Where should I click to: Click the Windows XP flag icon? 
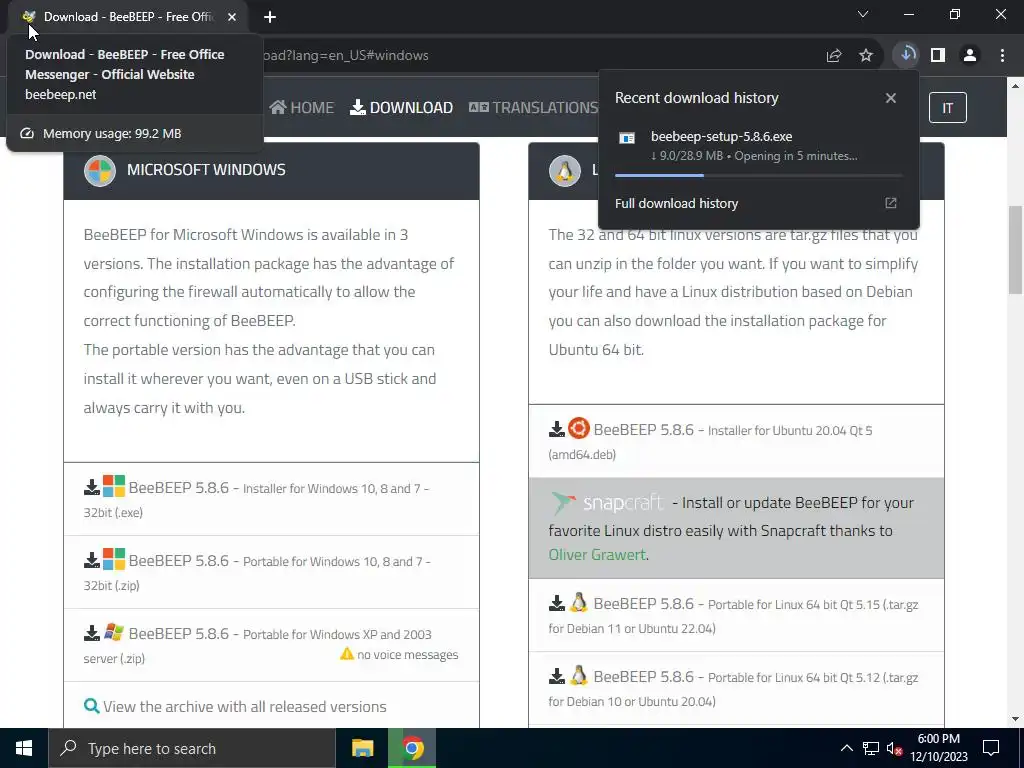click(114, 632)
